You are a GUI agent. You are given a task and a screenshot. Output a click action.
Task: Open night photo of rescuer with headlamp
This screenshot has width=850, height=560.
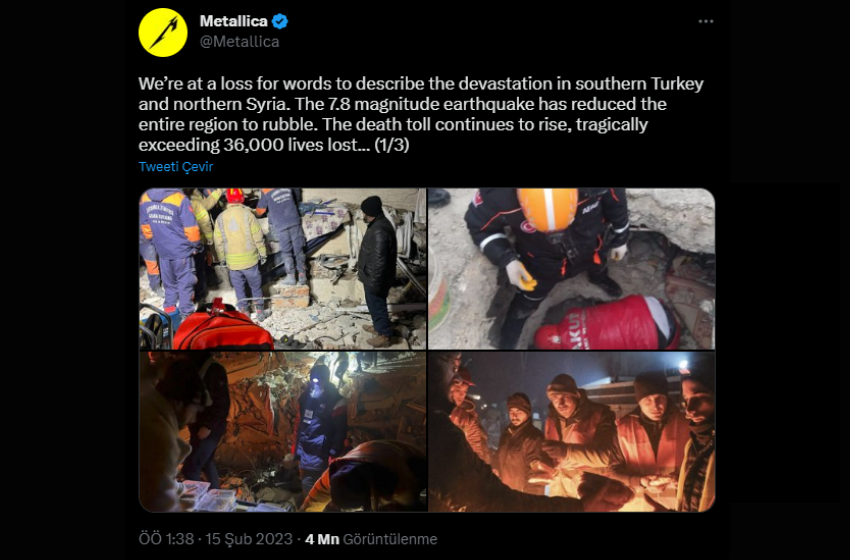coord(282,432)
